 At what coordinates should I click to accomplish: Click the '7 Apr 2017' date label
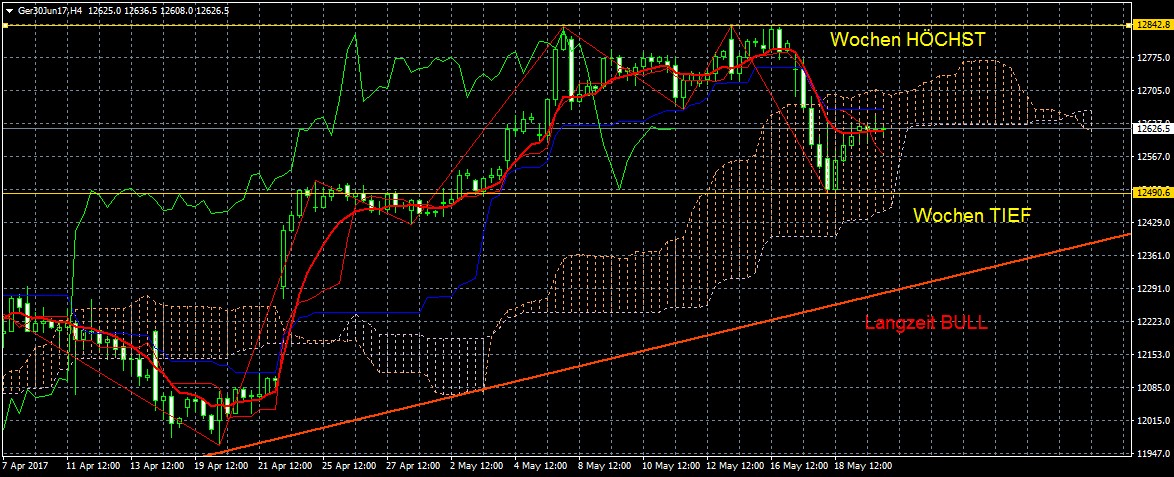click(x=23, y=466)
